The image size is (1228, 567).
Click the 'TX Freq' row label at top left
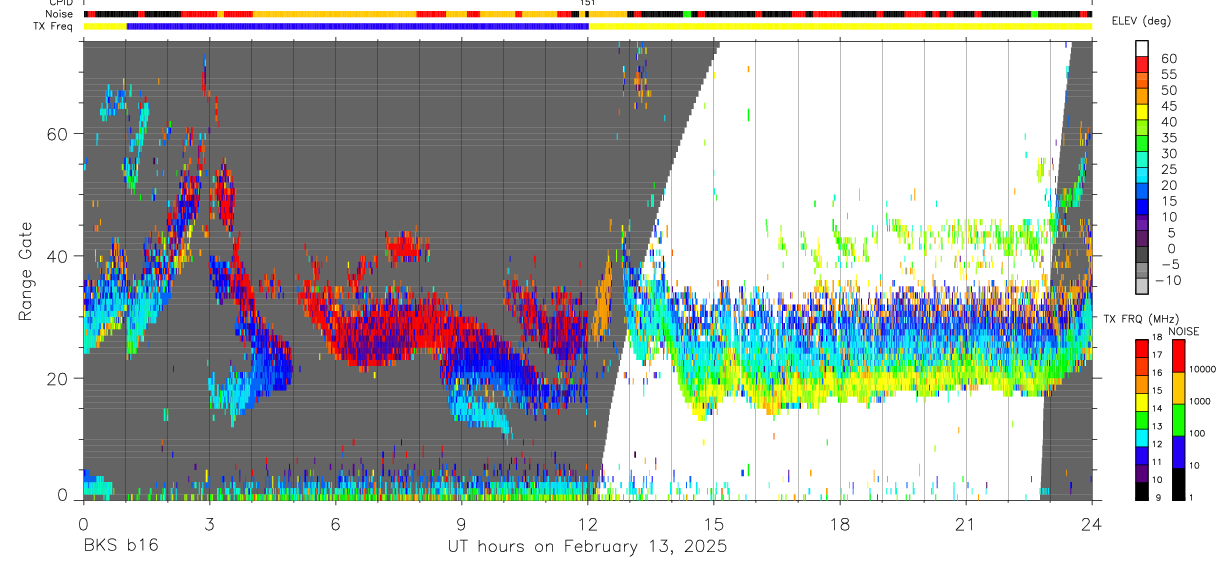(54, 26)
